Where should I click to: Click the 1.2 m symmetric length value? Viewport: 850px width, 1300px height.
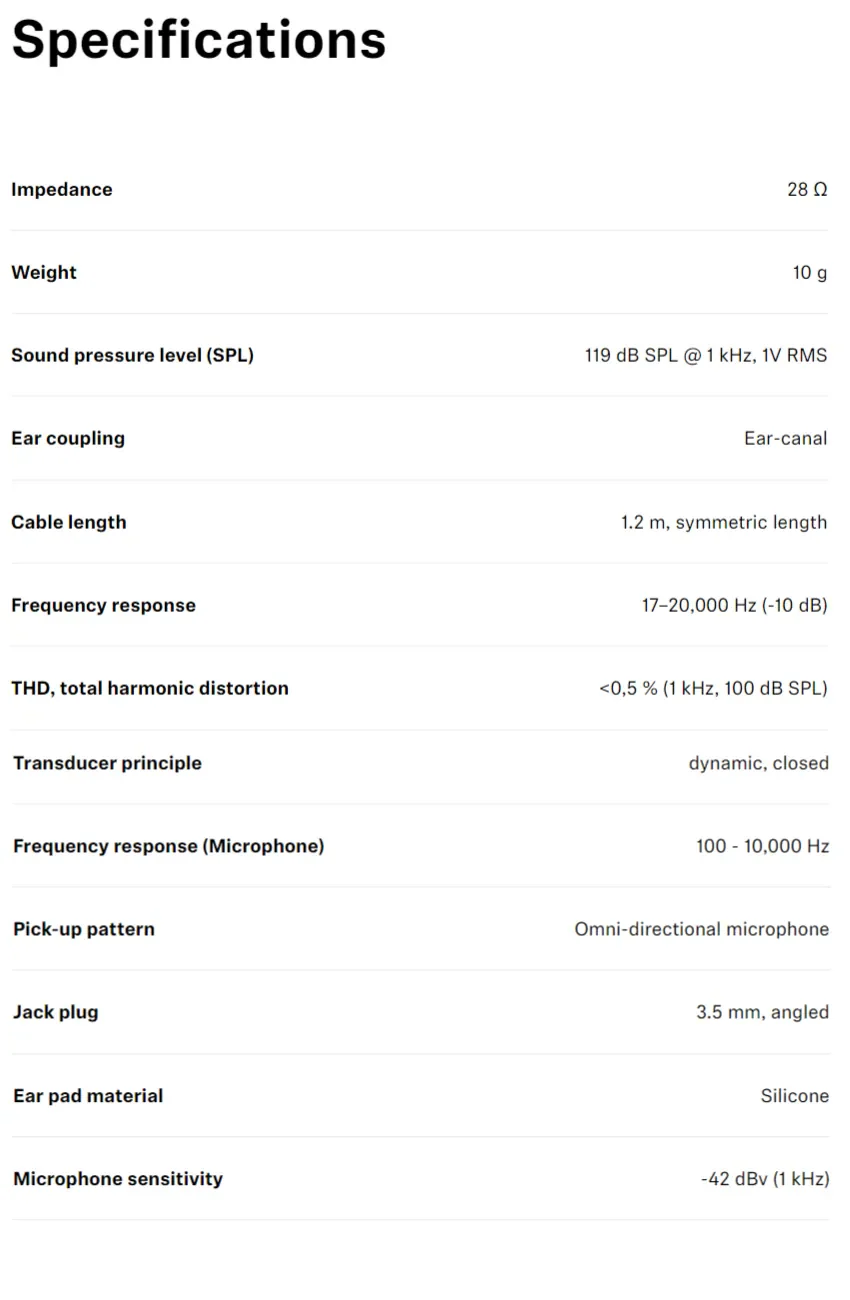(x=724, y=522)
